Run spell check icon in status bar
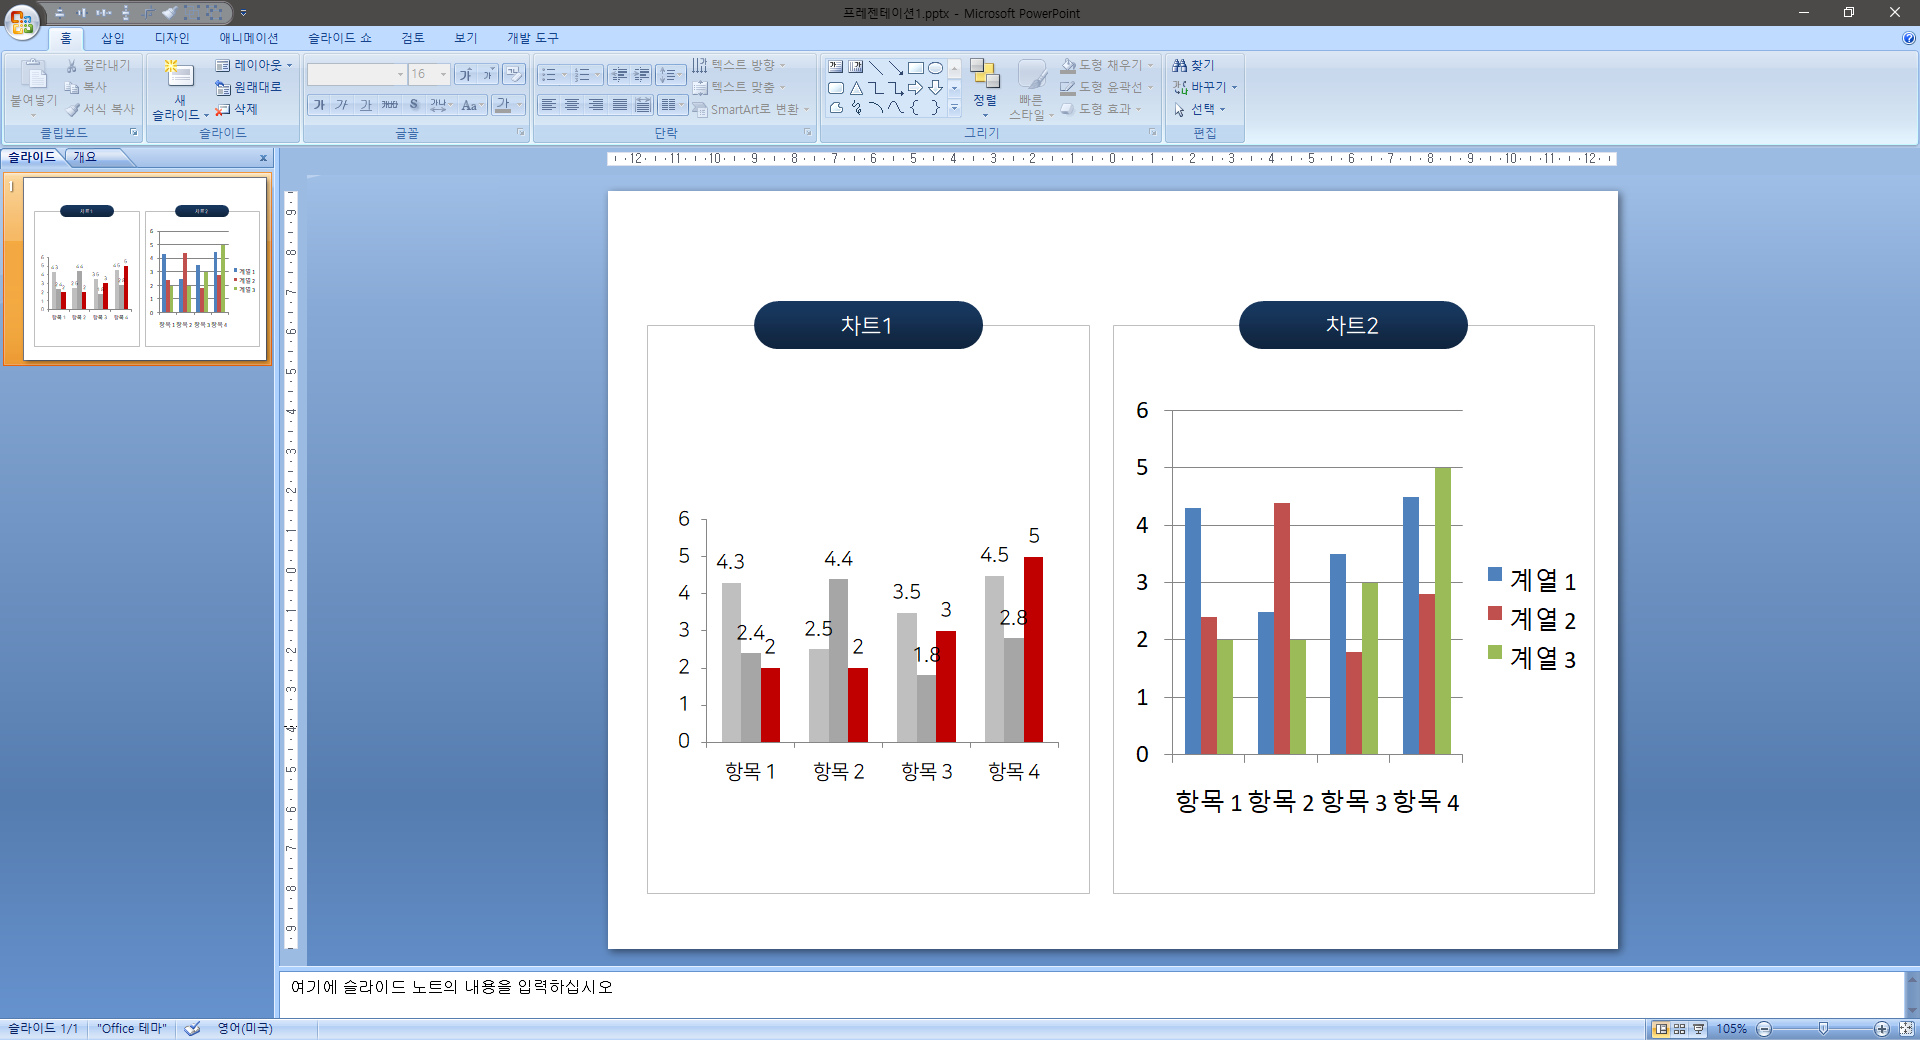 coord(193,1028)
